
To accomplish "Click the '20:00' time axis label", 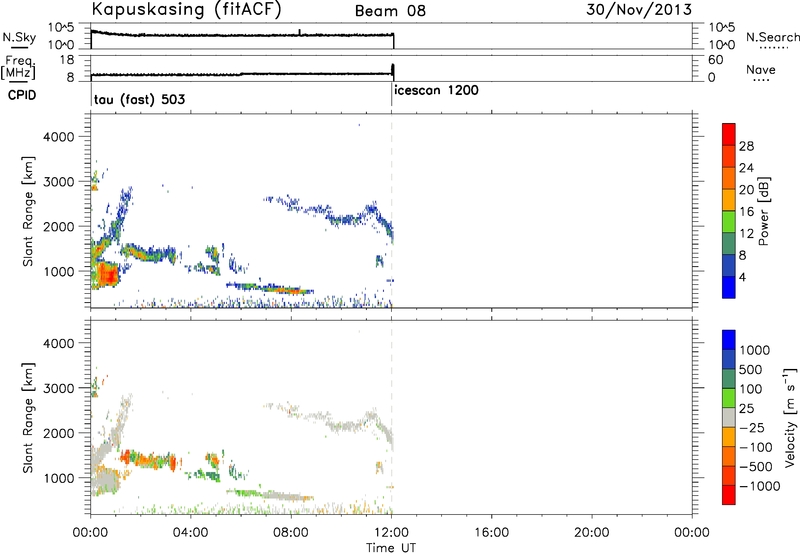I will (x=592, y=533).
